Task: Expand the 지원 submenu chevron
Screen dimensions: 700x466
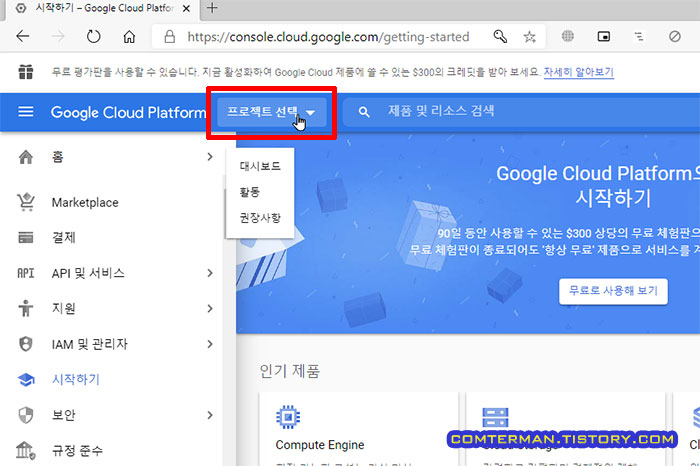Action: click(210, 308)
